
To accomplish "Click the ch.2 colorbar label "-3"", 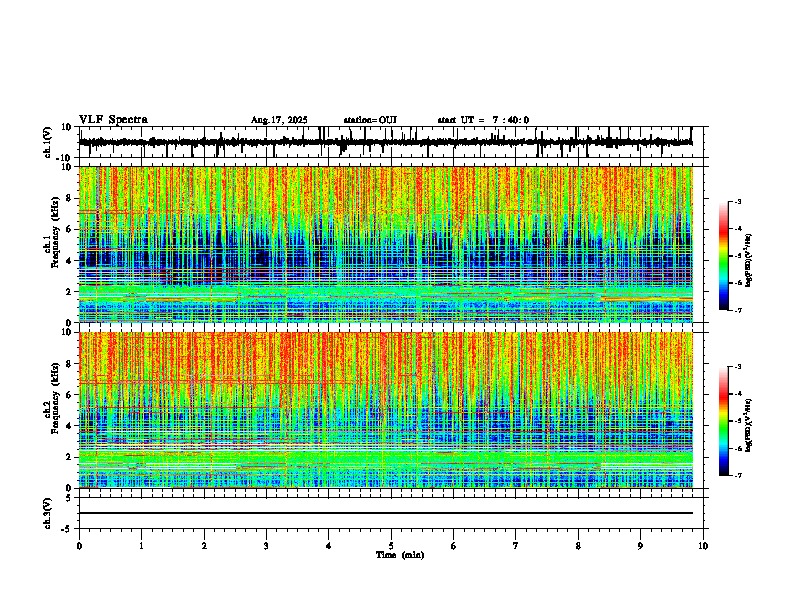I will click(738, 367).
